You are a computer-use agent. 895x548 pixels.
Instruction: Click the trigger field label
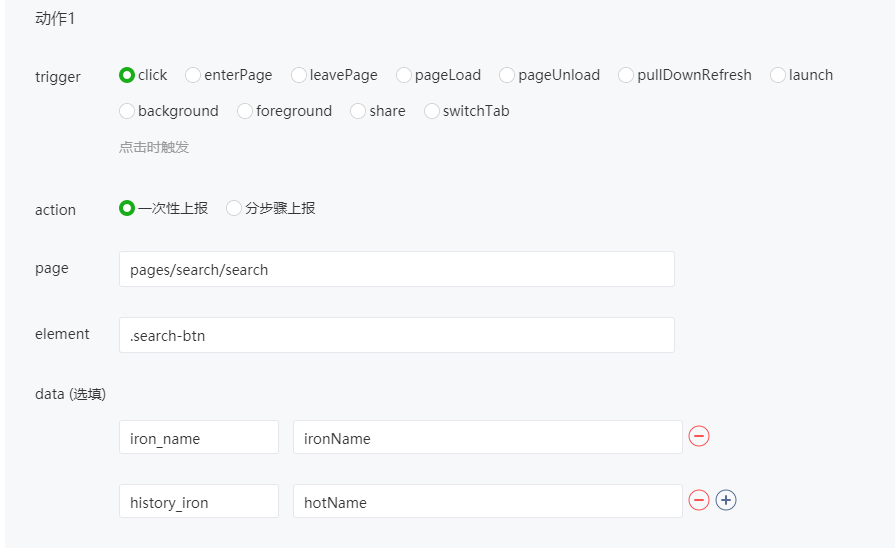tap(58, 76)
